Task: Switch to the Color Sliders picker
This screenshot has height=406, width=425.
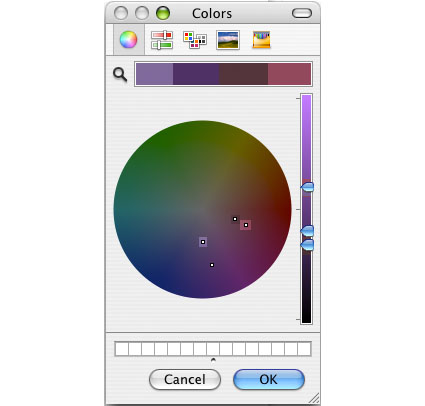Action: click(x=162, y=40)
